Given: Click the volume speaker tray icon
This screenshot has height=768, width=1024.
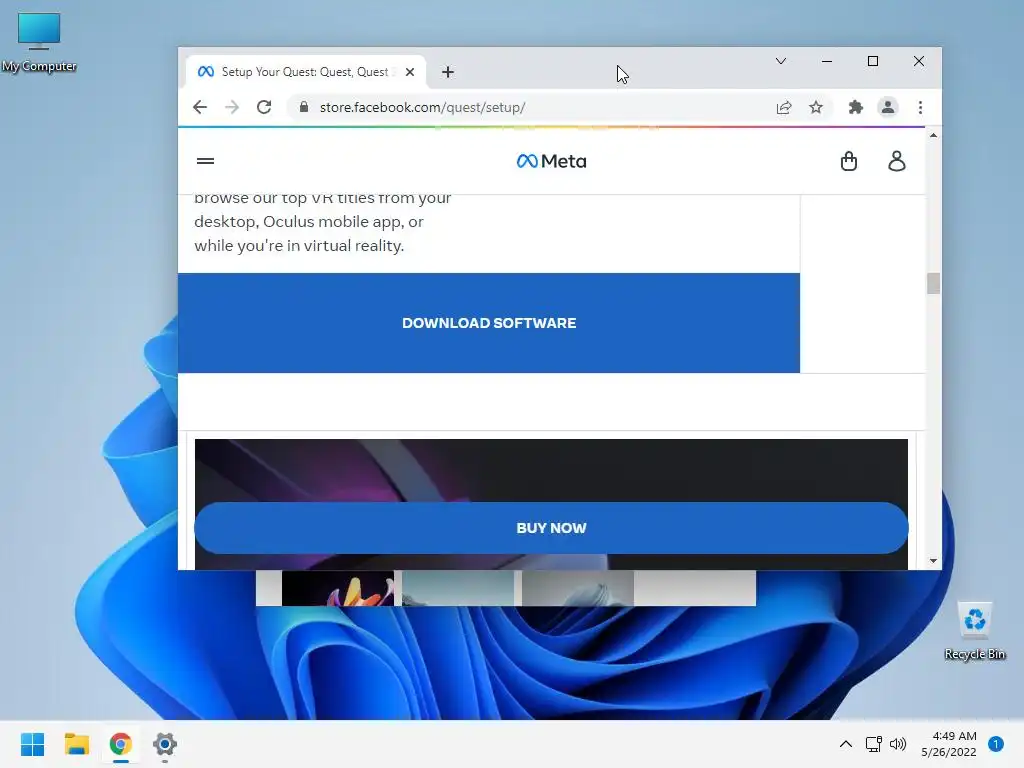Looking at the screenshot, I should click(898, 744).
